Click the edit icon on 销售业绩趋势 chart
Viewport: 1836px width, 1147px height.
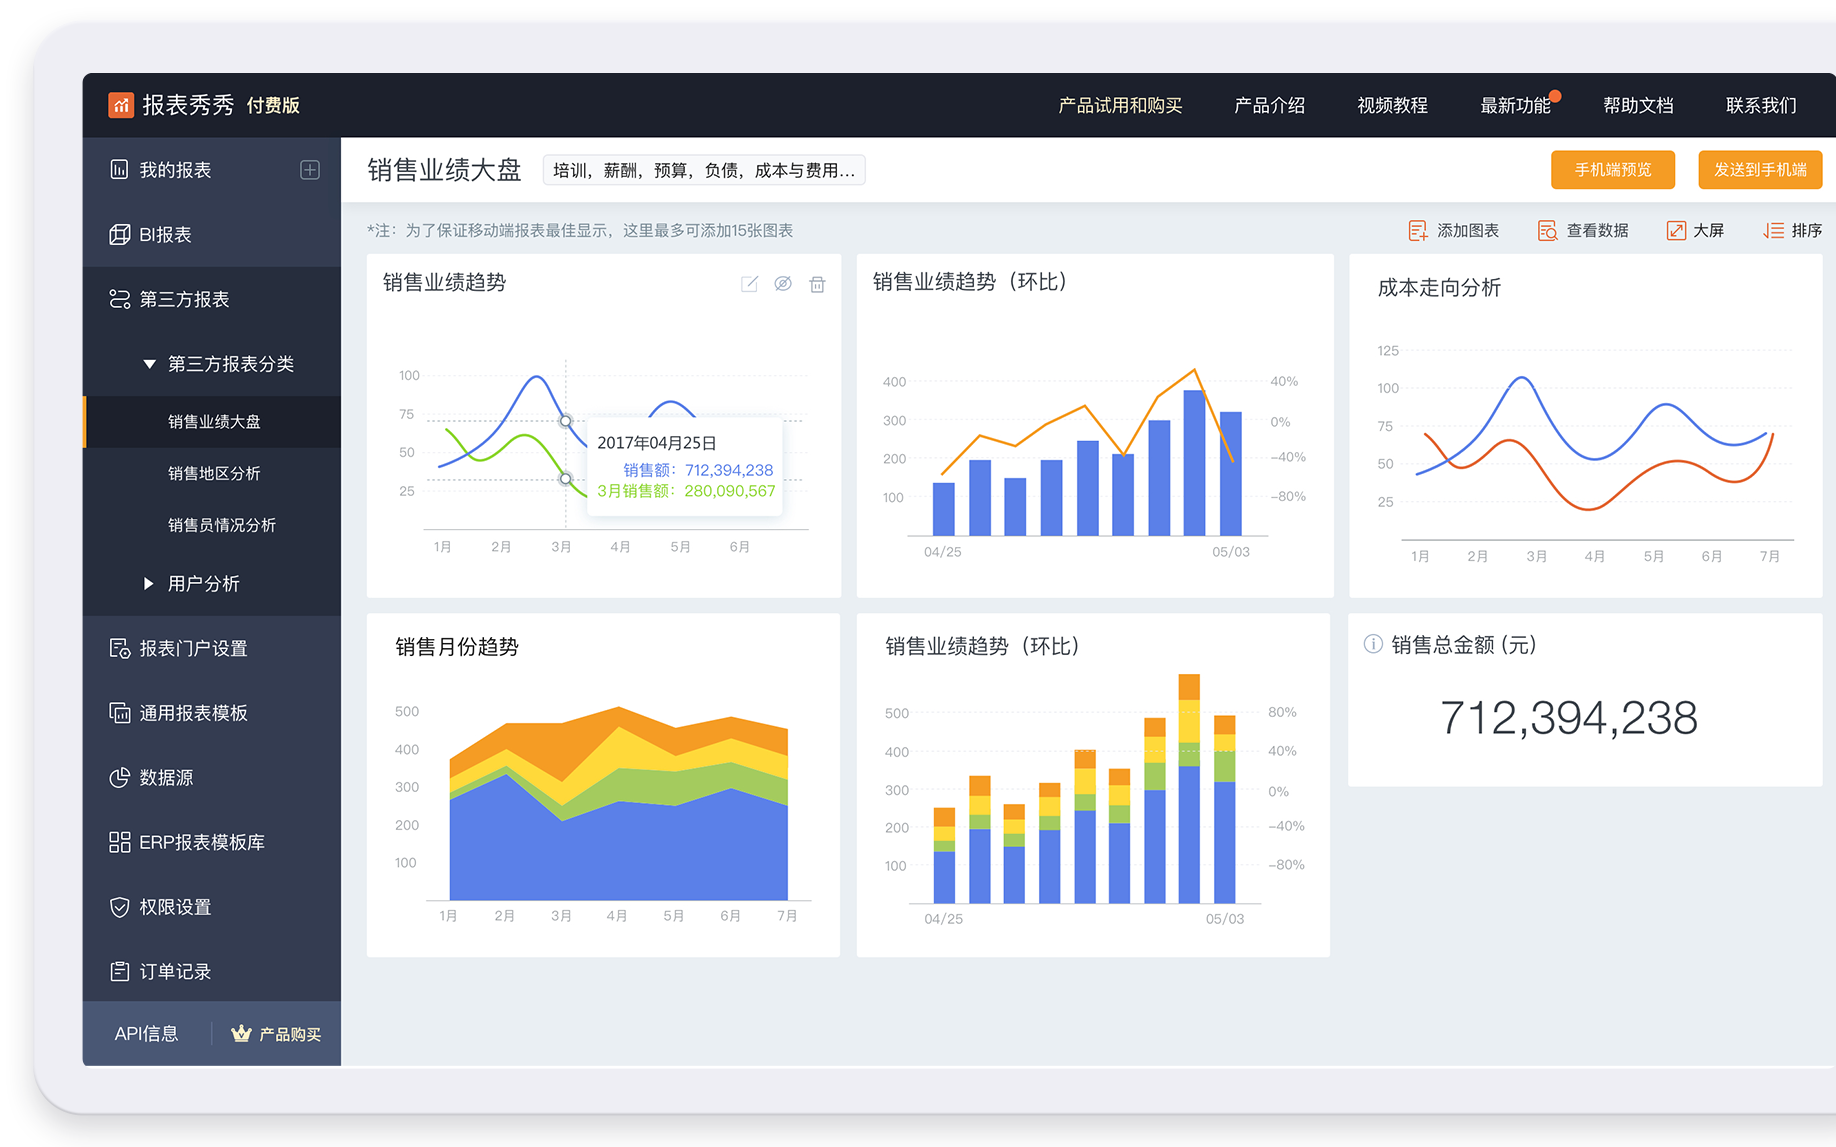tap(749, 284)
